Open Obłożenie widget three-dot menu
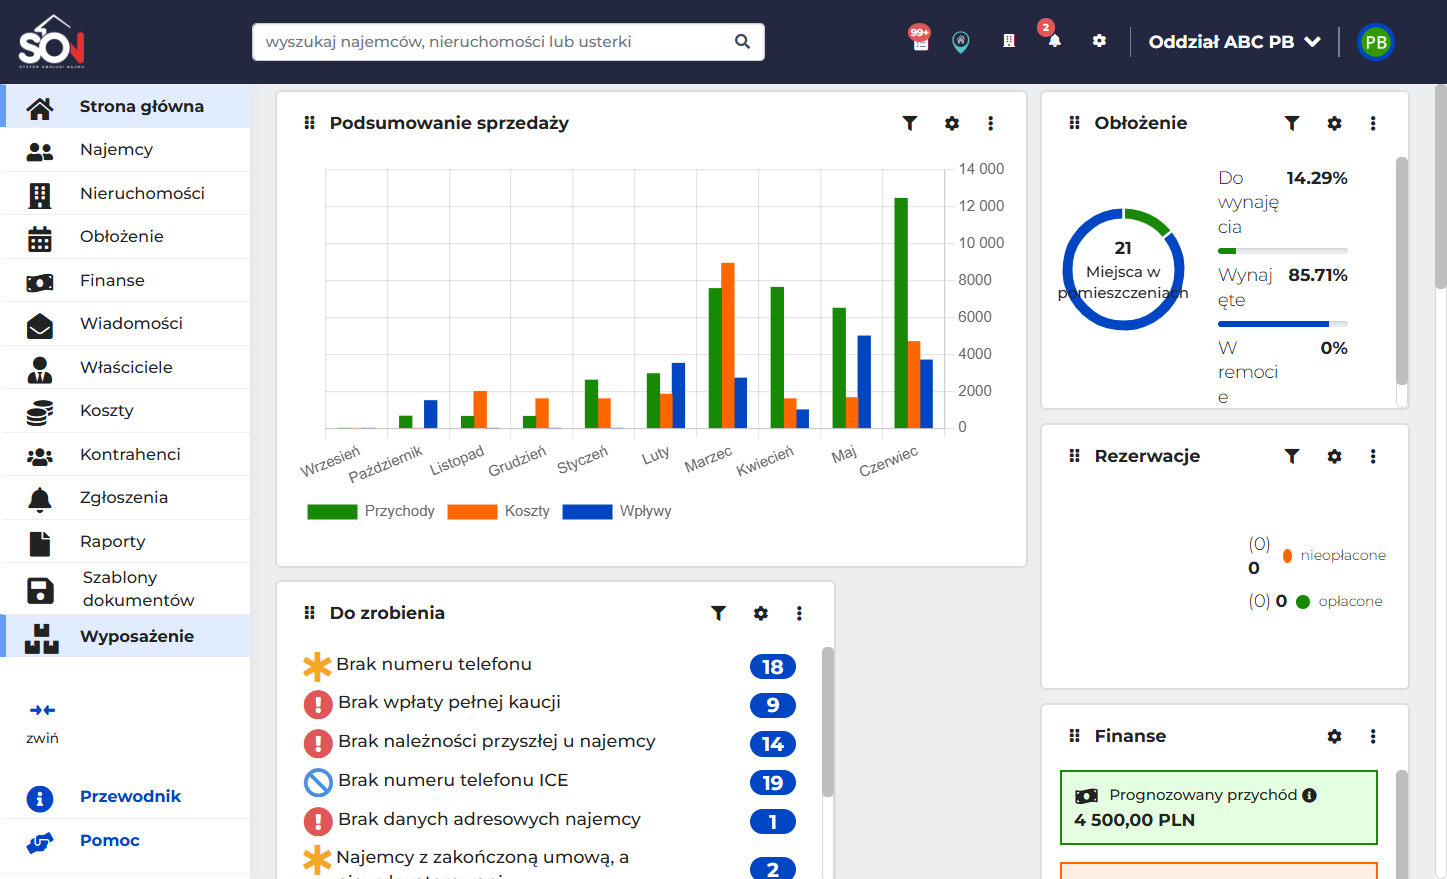1447x879 pixels. [1373, 123]
